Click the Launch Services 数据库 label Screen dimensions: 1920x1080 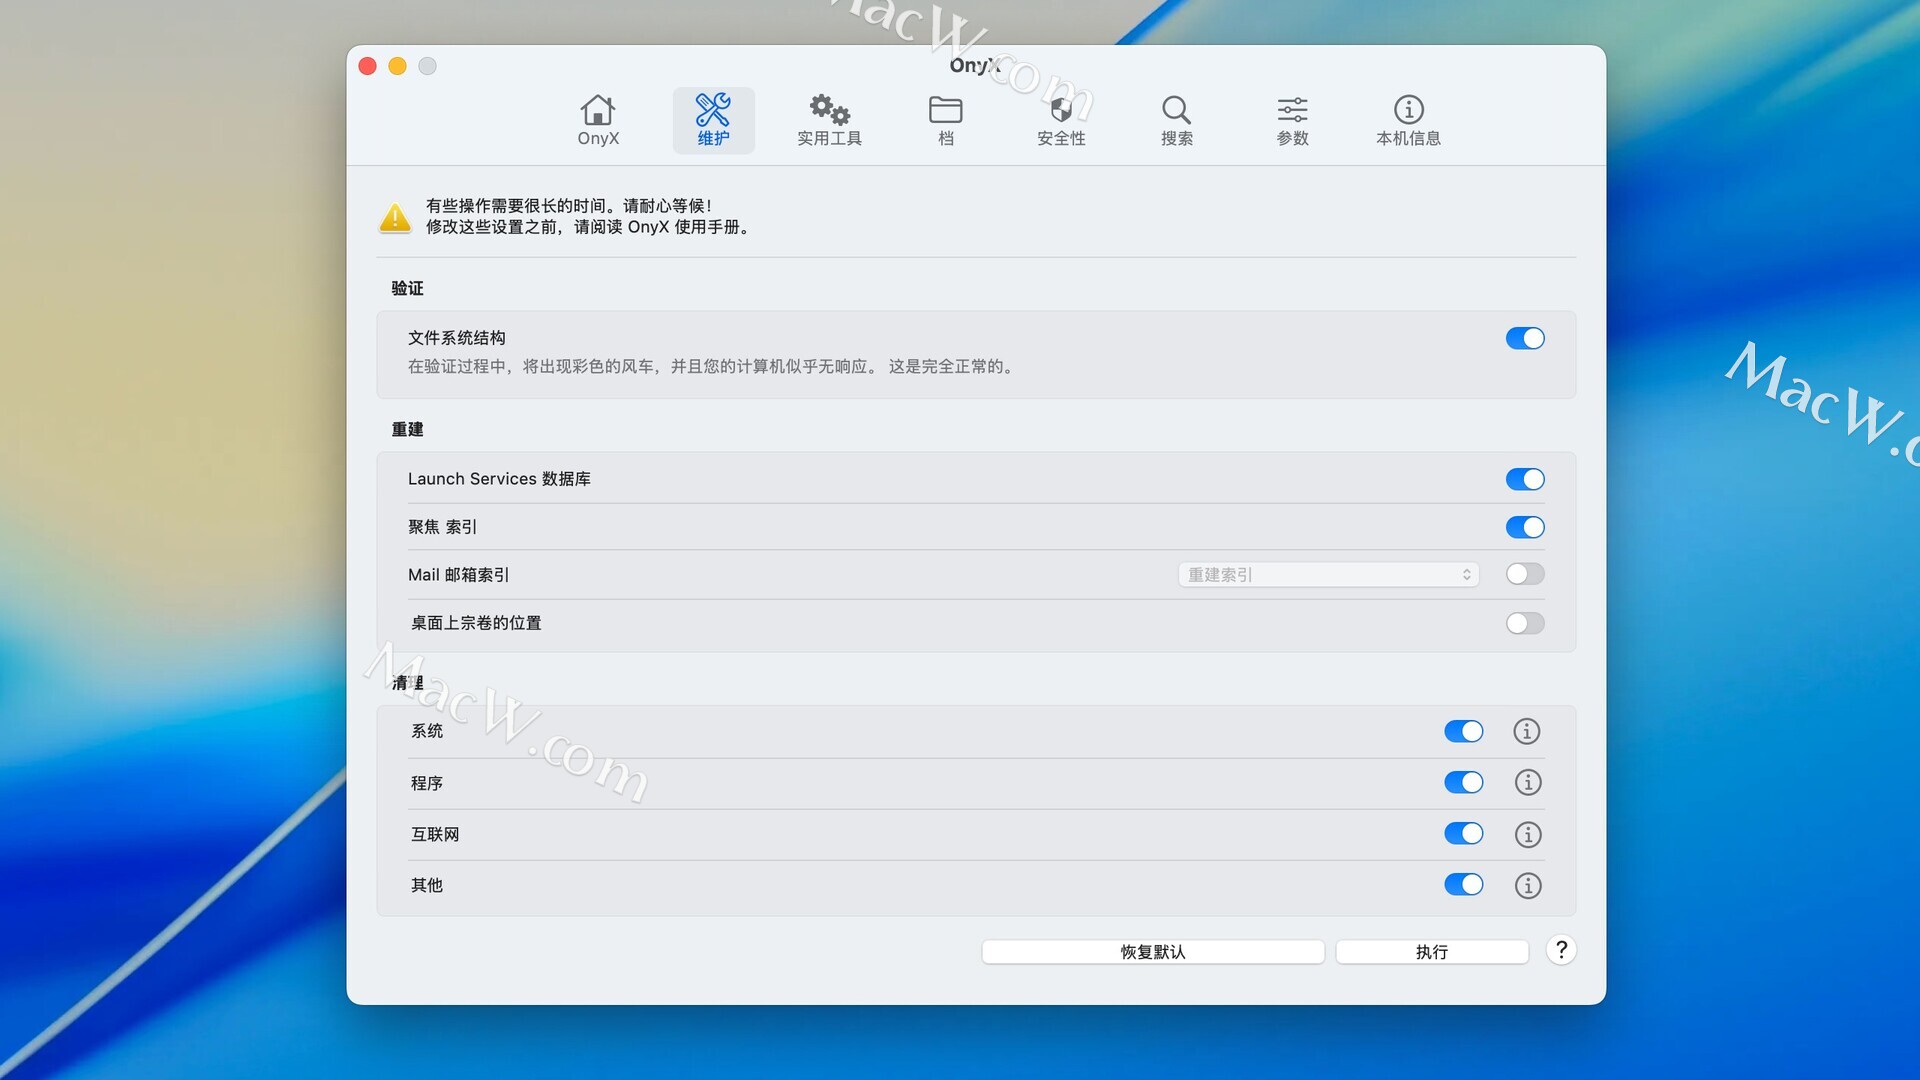click(x=499, y=479)
